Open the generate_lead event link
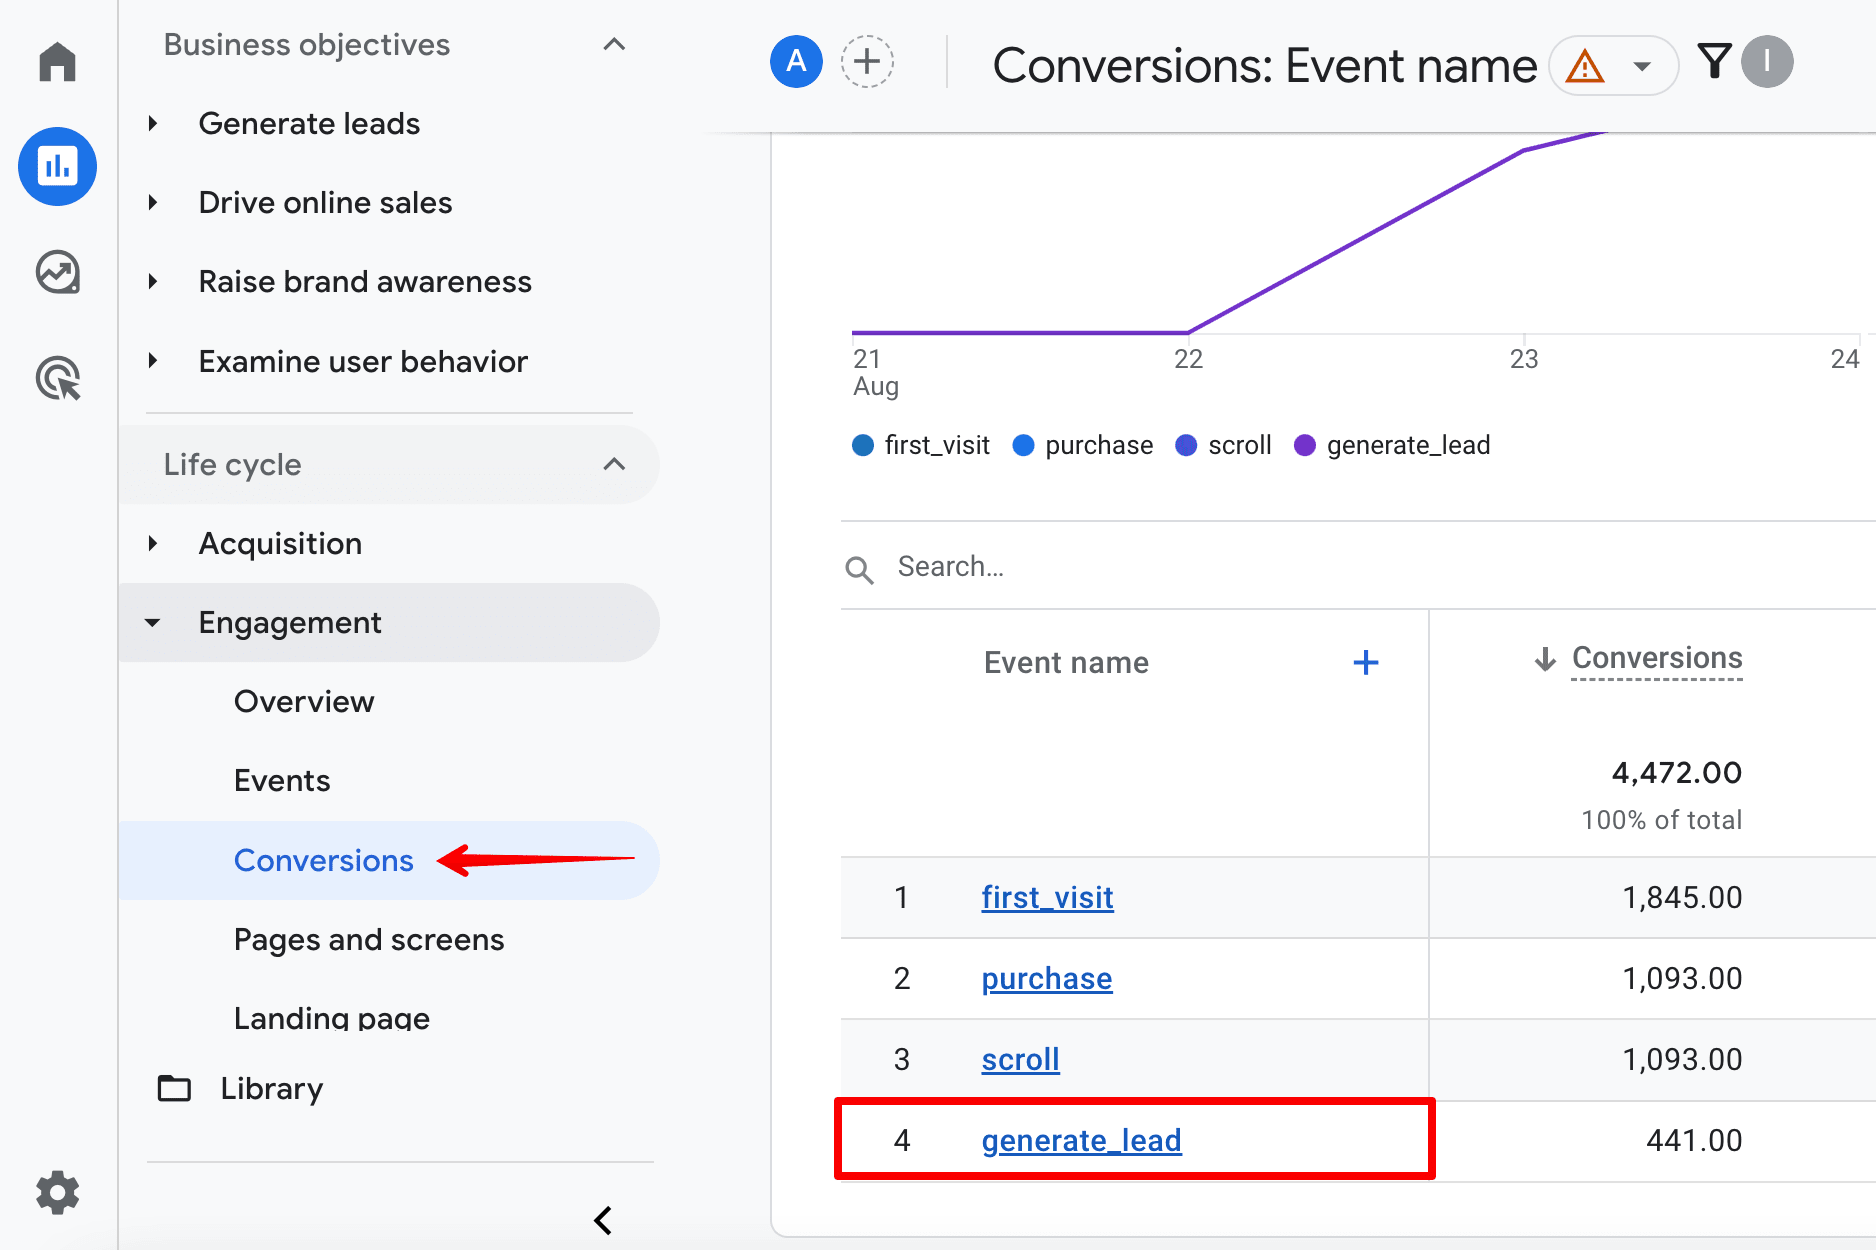This screenshot has width=1876, height=1250. pos(1081,1140)
